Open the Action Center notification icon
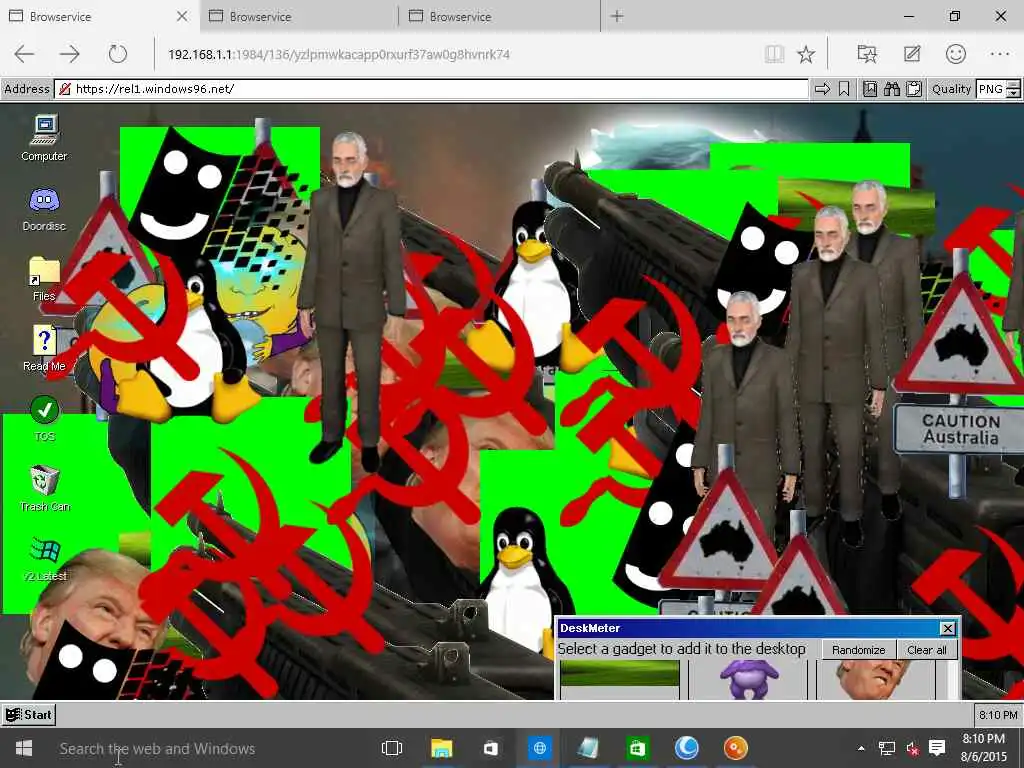Screen dimensions: 1024x768 point(937,748)
